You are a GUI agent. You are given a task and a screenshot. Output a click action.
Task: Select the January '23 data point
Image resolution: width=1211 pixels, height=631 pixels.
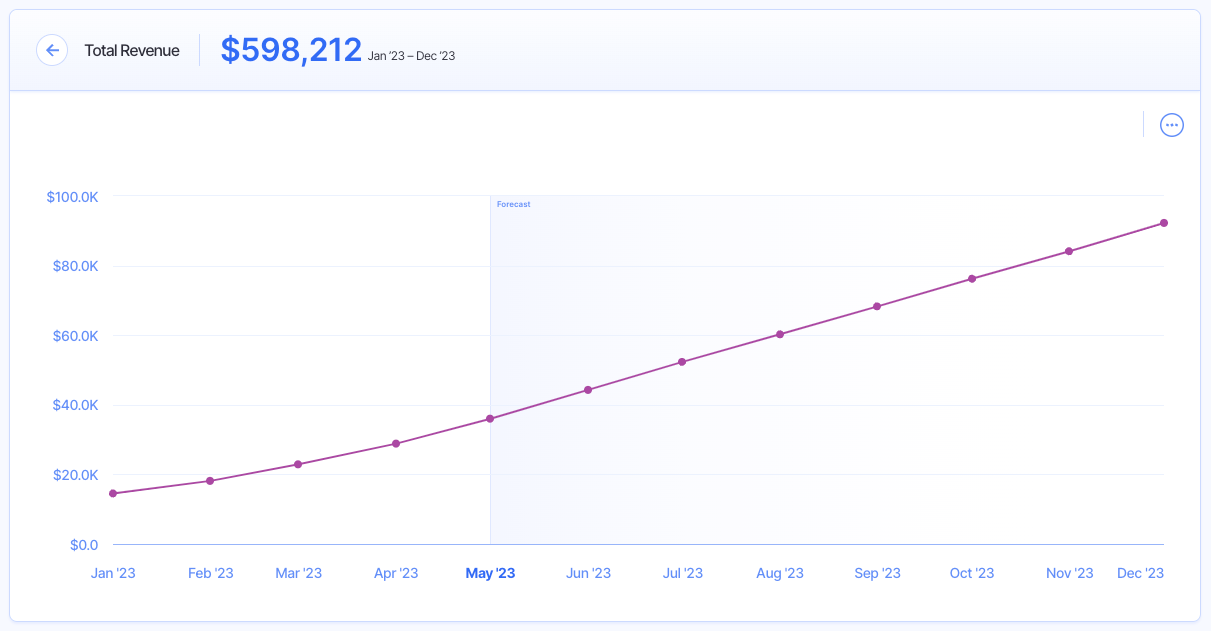[x=113, y=492]
